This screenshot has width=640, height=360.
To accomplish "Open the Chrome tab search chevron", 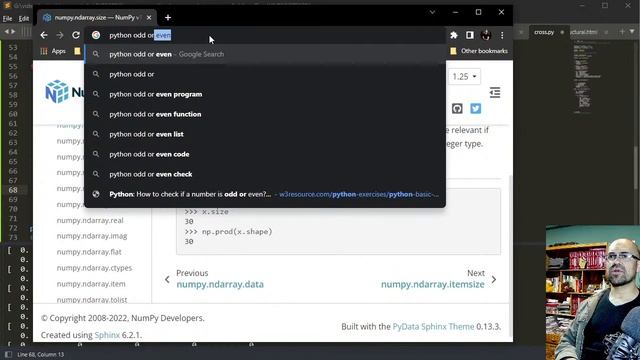I will (x=432, y=12).
